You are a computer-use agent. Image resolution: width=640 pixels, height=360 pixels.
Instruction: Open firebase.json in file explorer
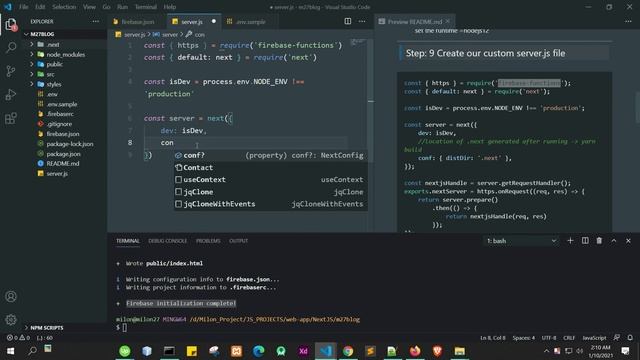(62, 134)
